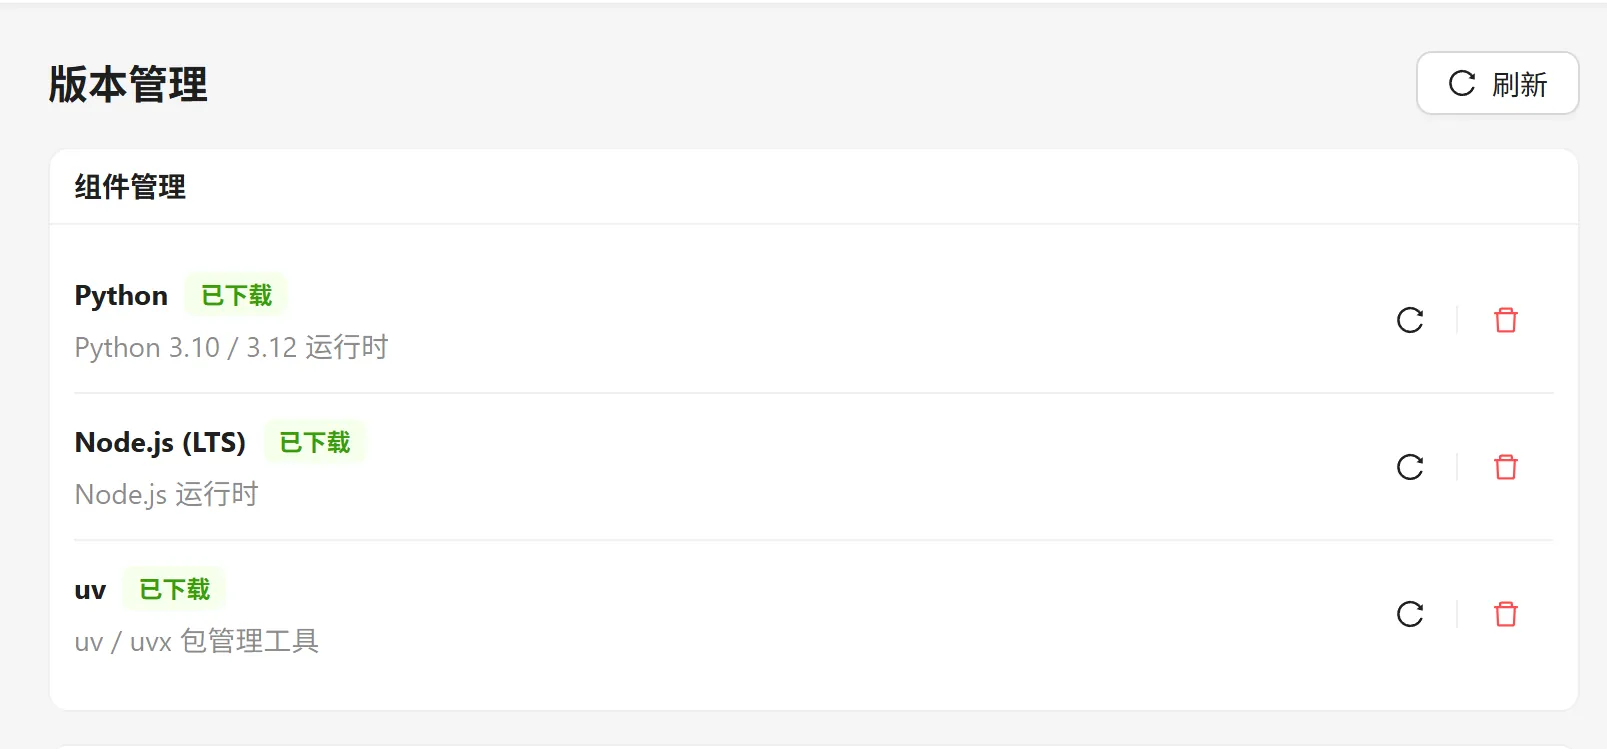Click the 组件管理 card header
The width and height of the screenshot is (1607, 749).
(130, 187)
